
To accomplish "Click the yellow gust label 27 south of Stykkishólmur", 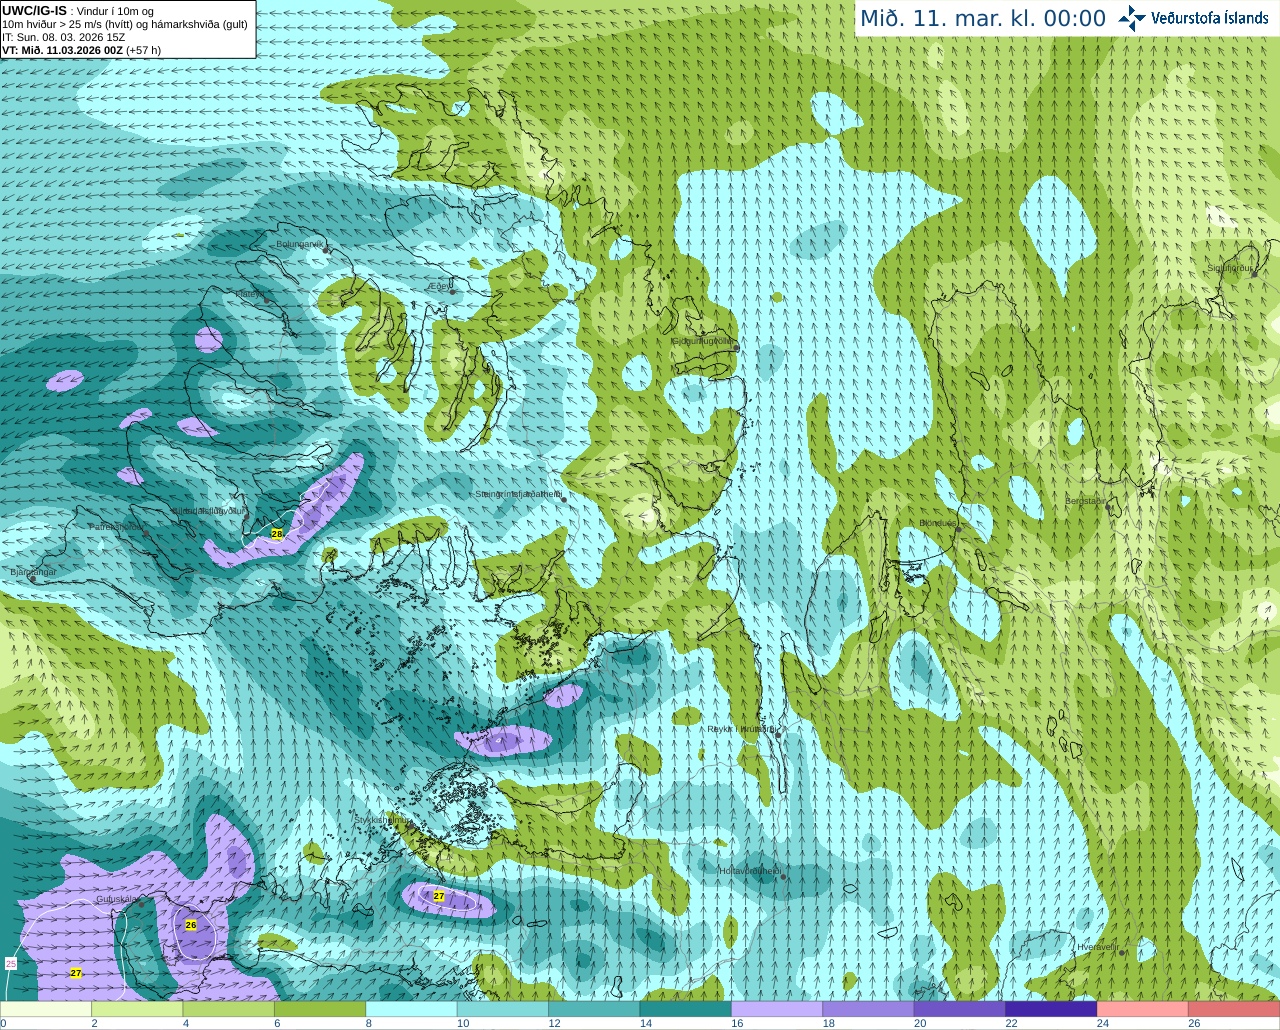I will pyautogui.click(x=439, y=896).
